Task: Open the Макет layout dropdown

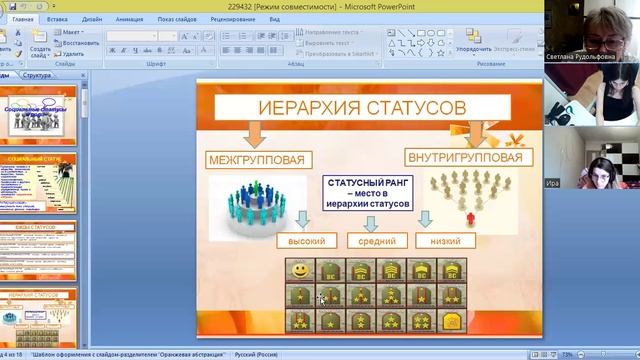Action: click(69, 32)
